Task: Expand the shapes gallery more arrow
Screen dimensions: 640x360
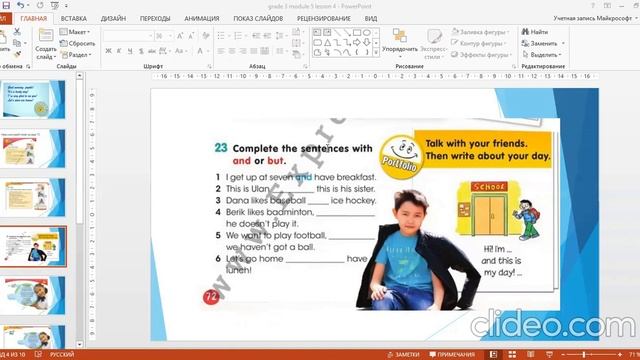Action: pos(376,52)
